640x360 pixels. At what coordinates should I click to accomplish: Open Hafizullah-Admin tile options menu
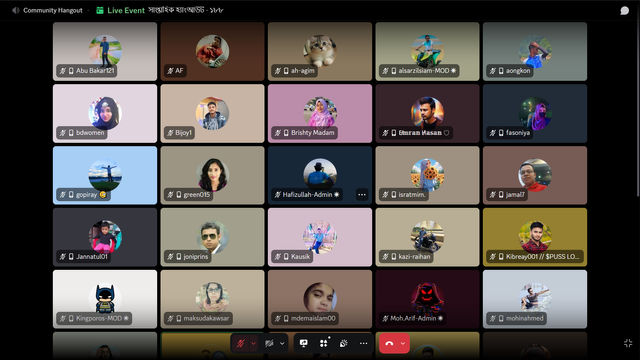[x=362, y=195]
